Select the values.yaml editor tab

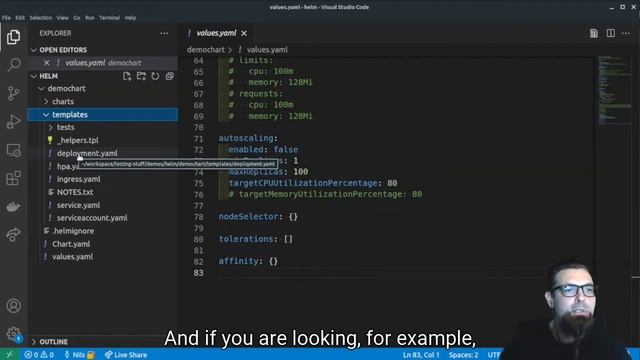(216, 33)
